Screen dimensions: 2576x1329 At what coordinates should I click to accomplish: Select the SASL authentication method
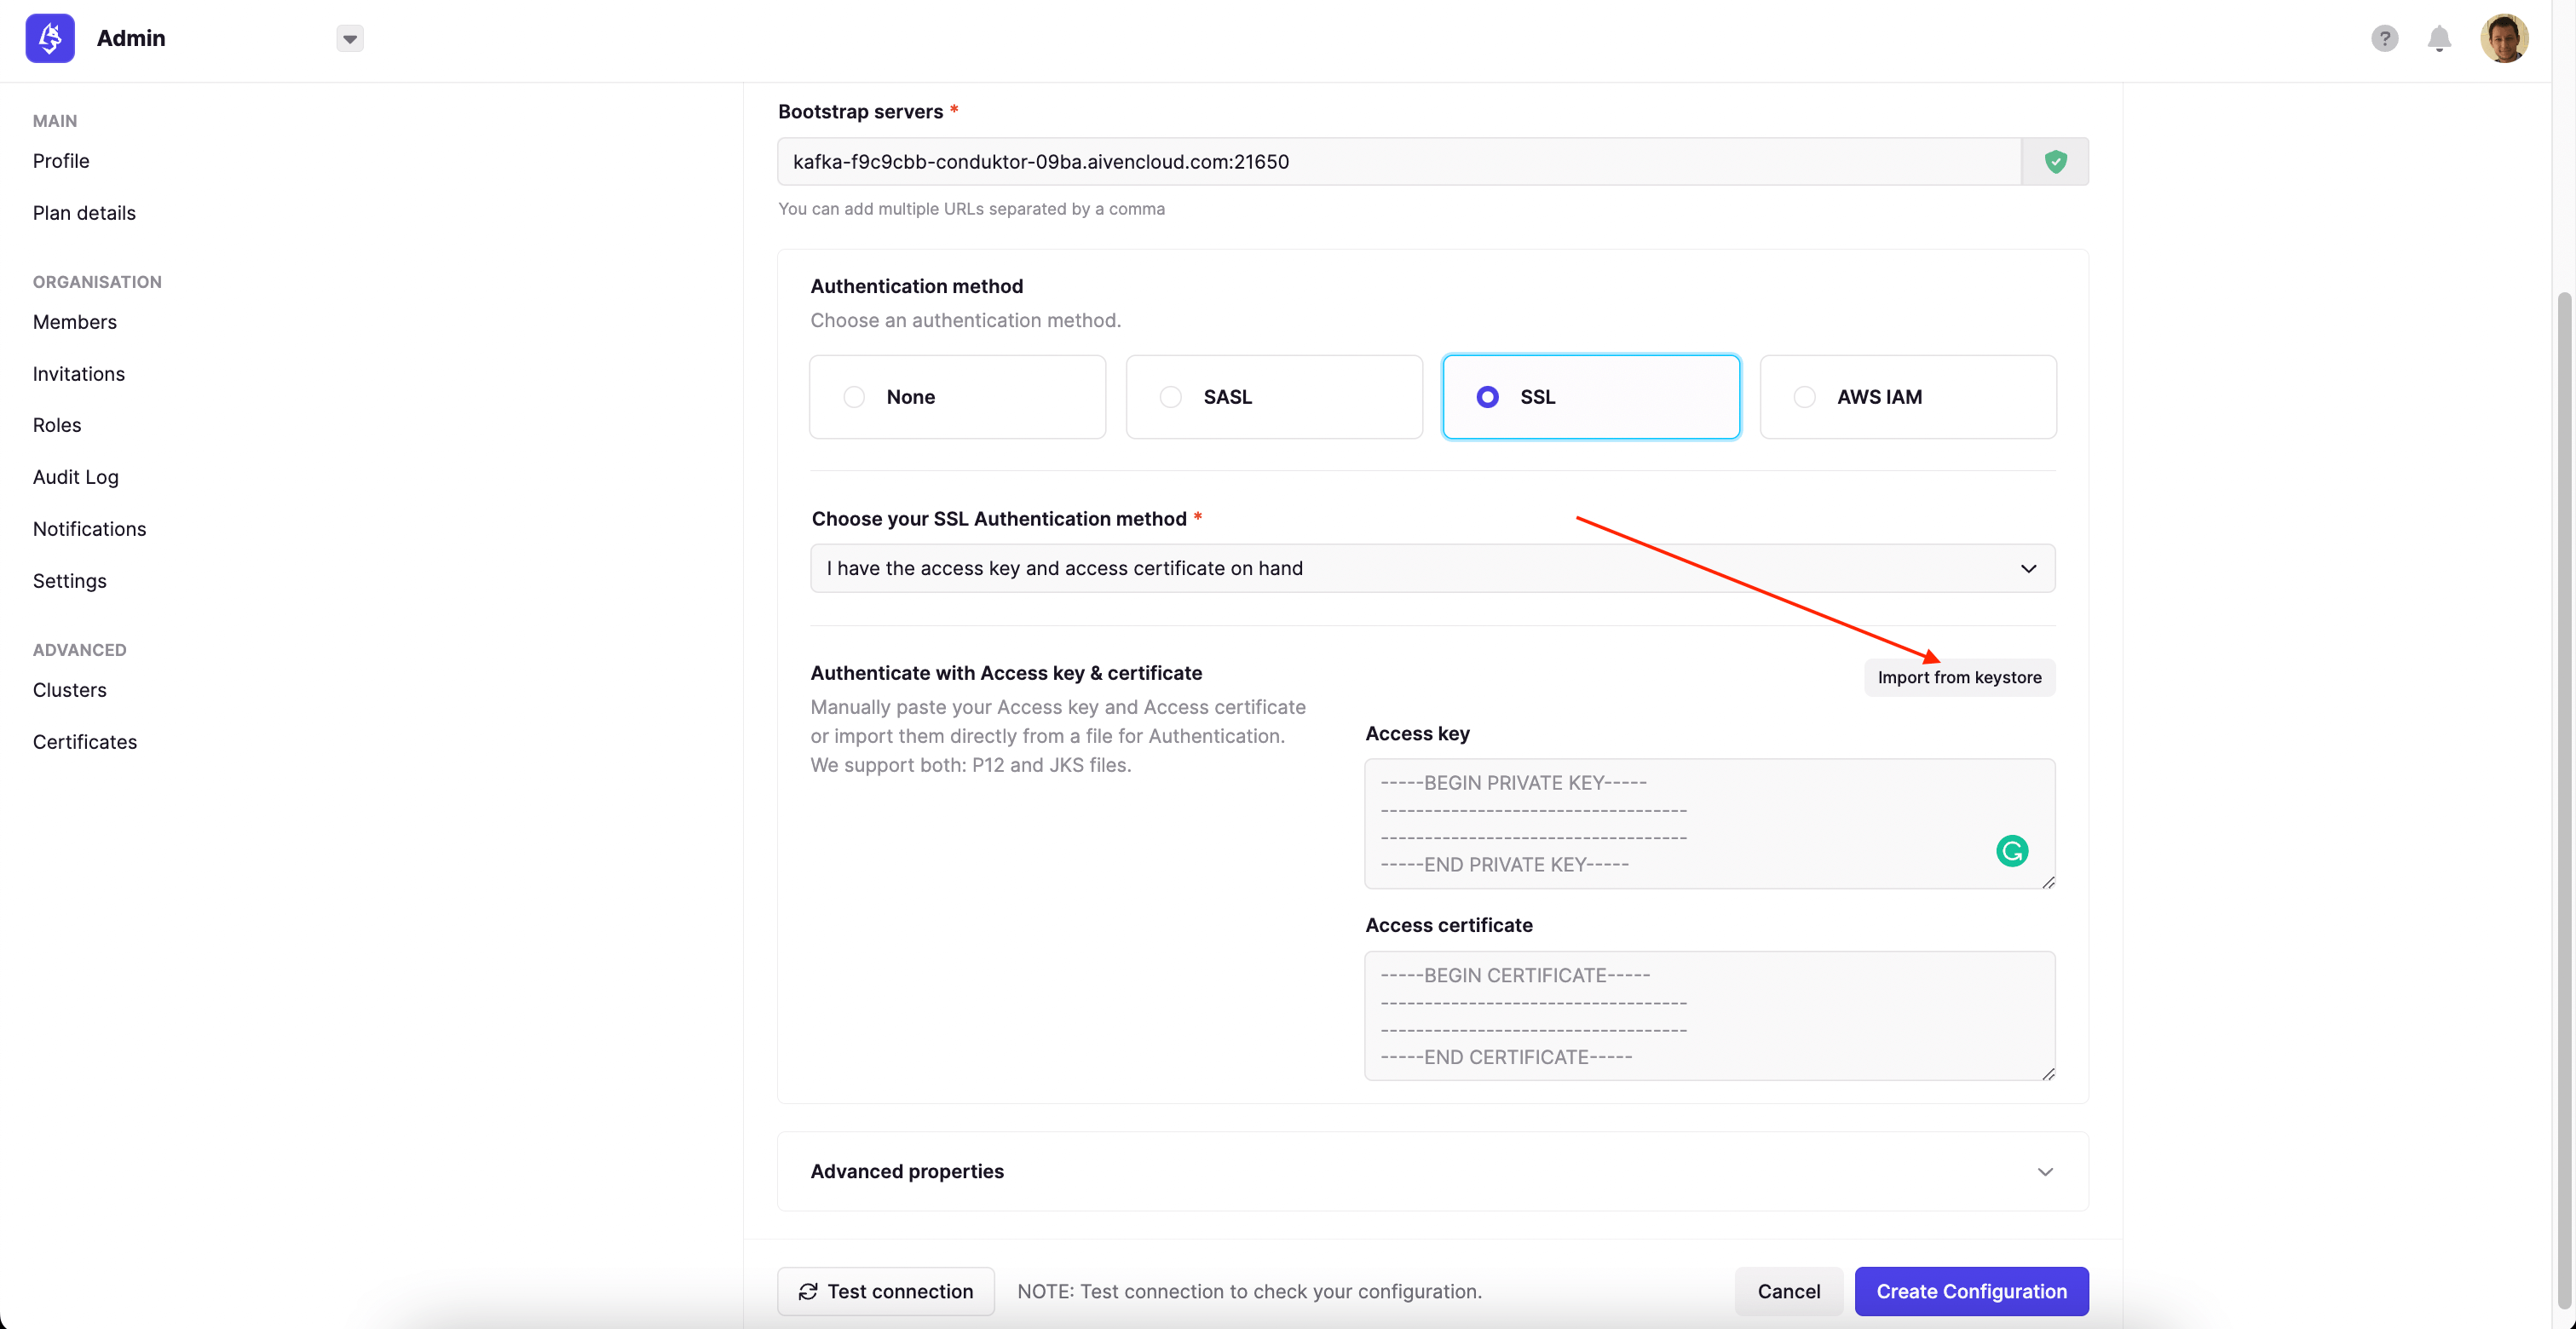[x=1274, y=397]
